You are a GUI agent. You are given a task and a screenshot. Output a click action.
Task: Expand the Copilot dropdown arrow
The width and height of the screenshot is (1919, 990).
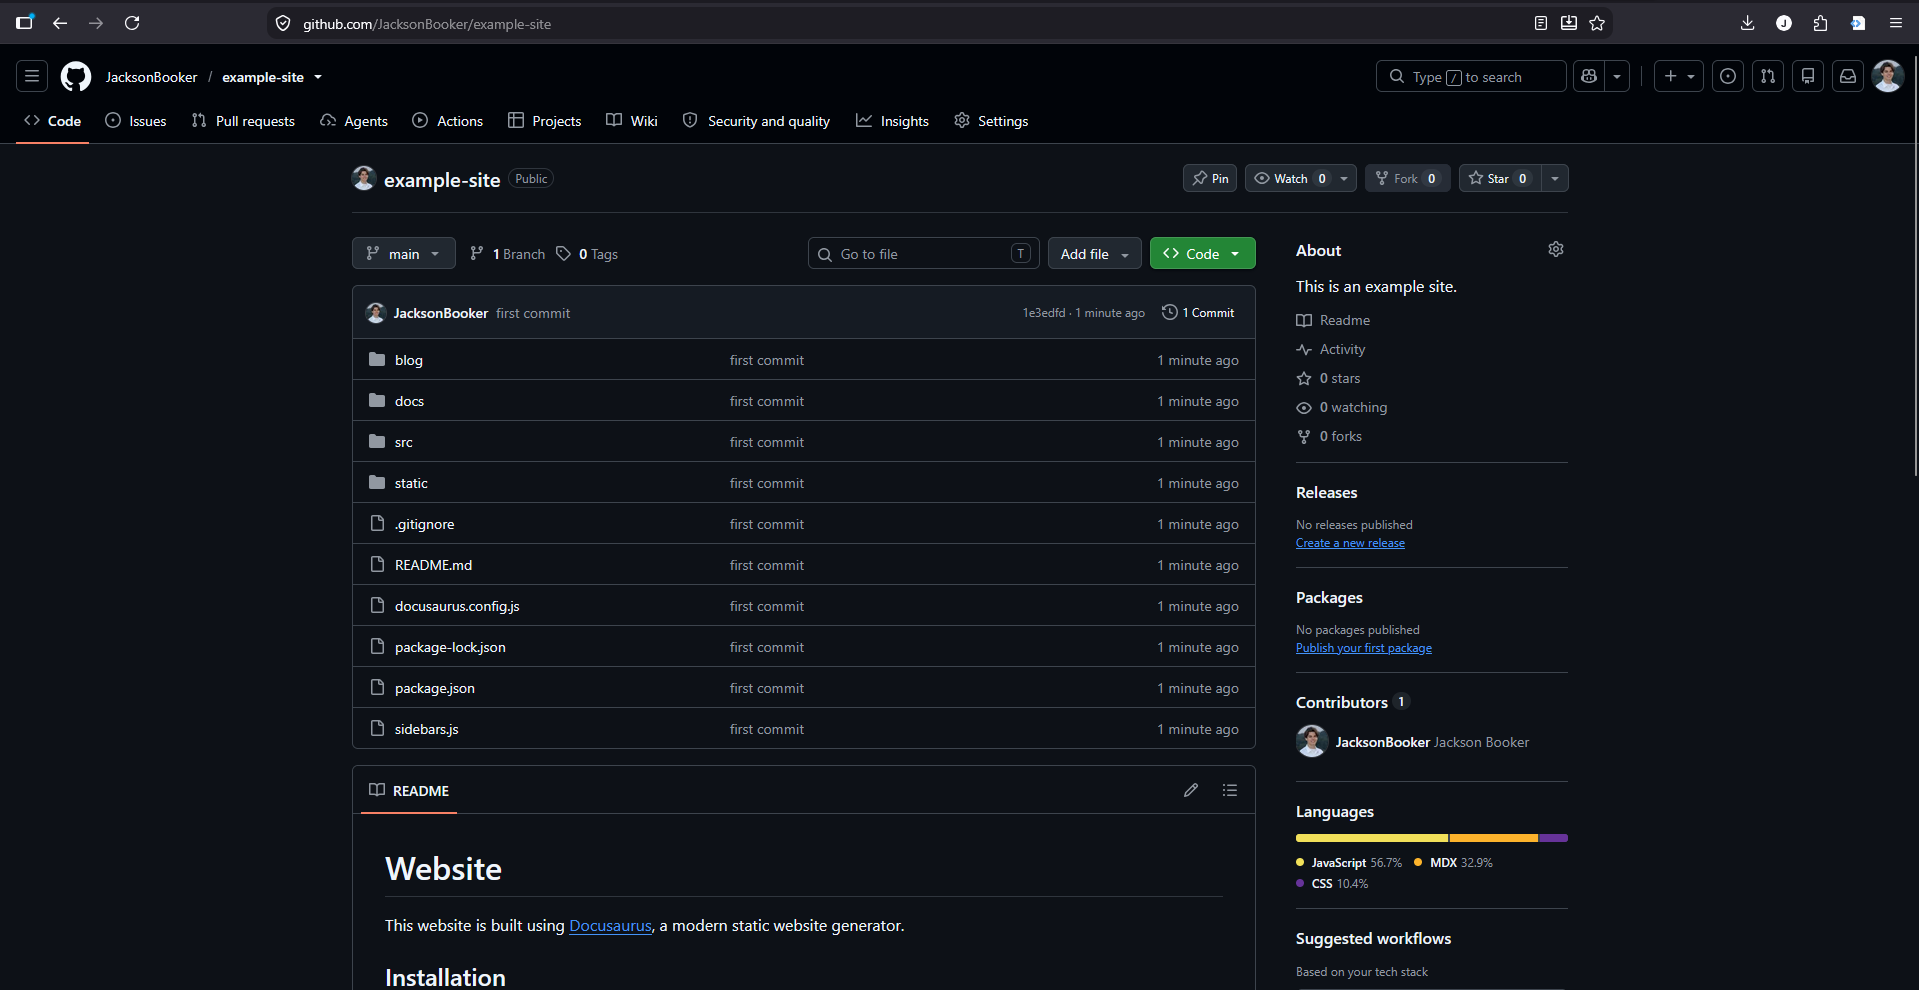coord(1617,76)
